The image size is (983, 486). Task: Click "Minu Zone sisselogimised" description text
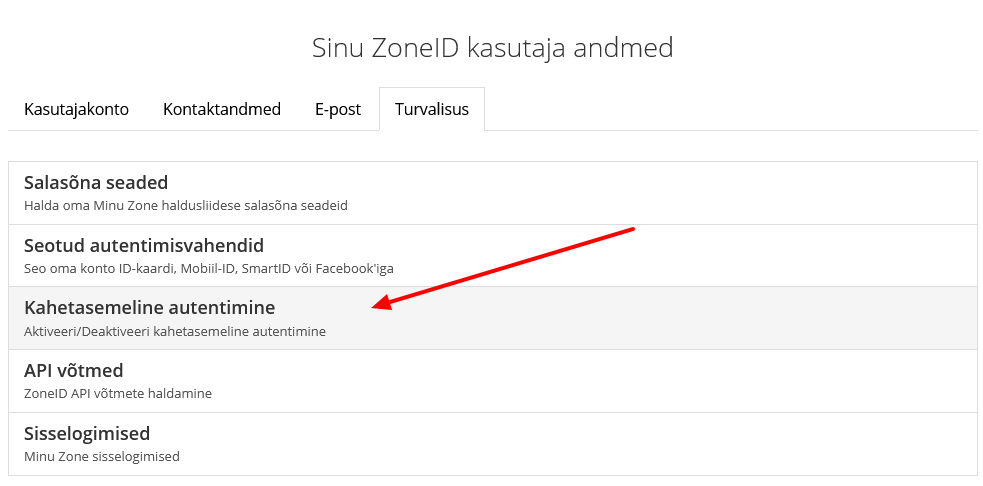[x=102, y=456]
